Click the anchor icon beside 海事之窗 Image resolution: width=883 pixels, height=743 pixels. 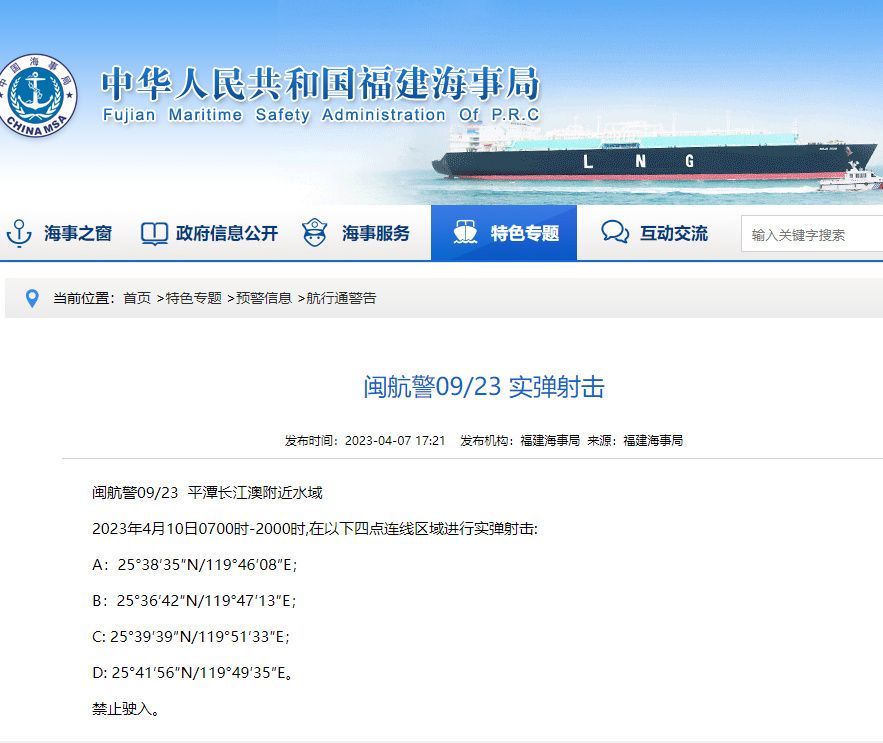coord(19,233)
